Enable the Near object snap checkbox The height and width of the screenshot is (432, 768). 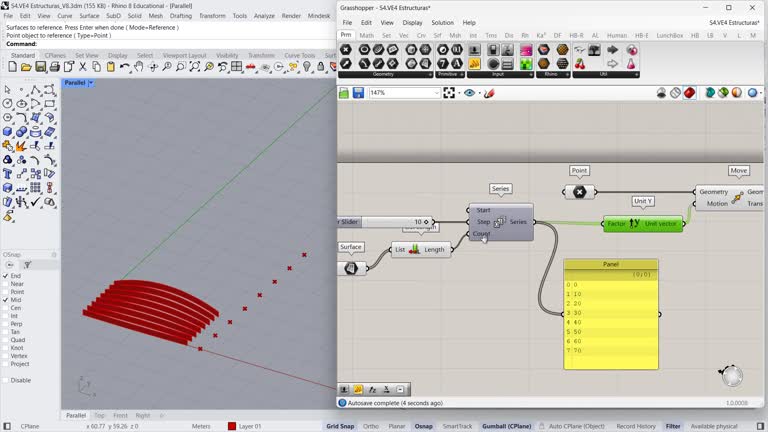click(6, 284)
